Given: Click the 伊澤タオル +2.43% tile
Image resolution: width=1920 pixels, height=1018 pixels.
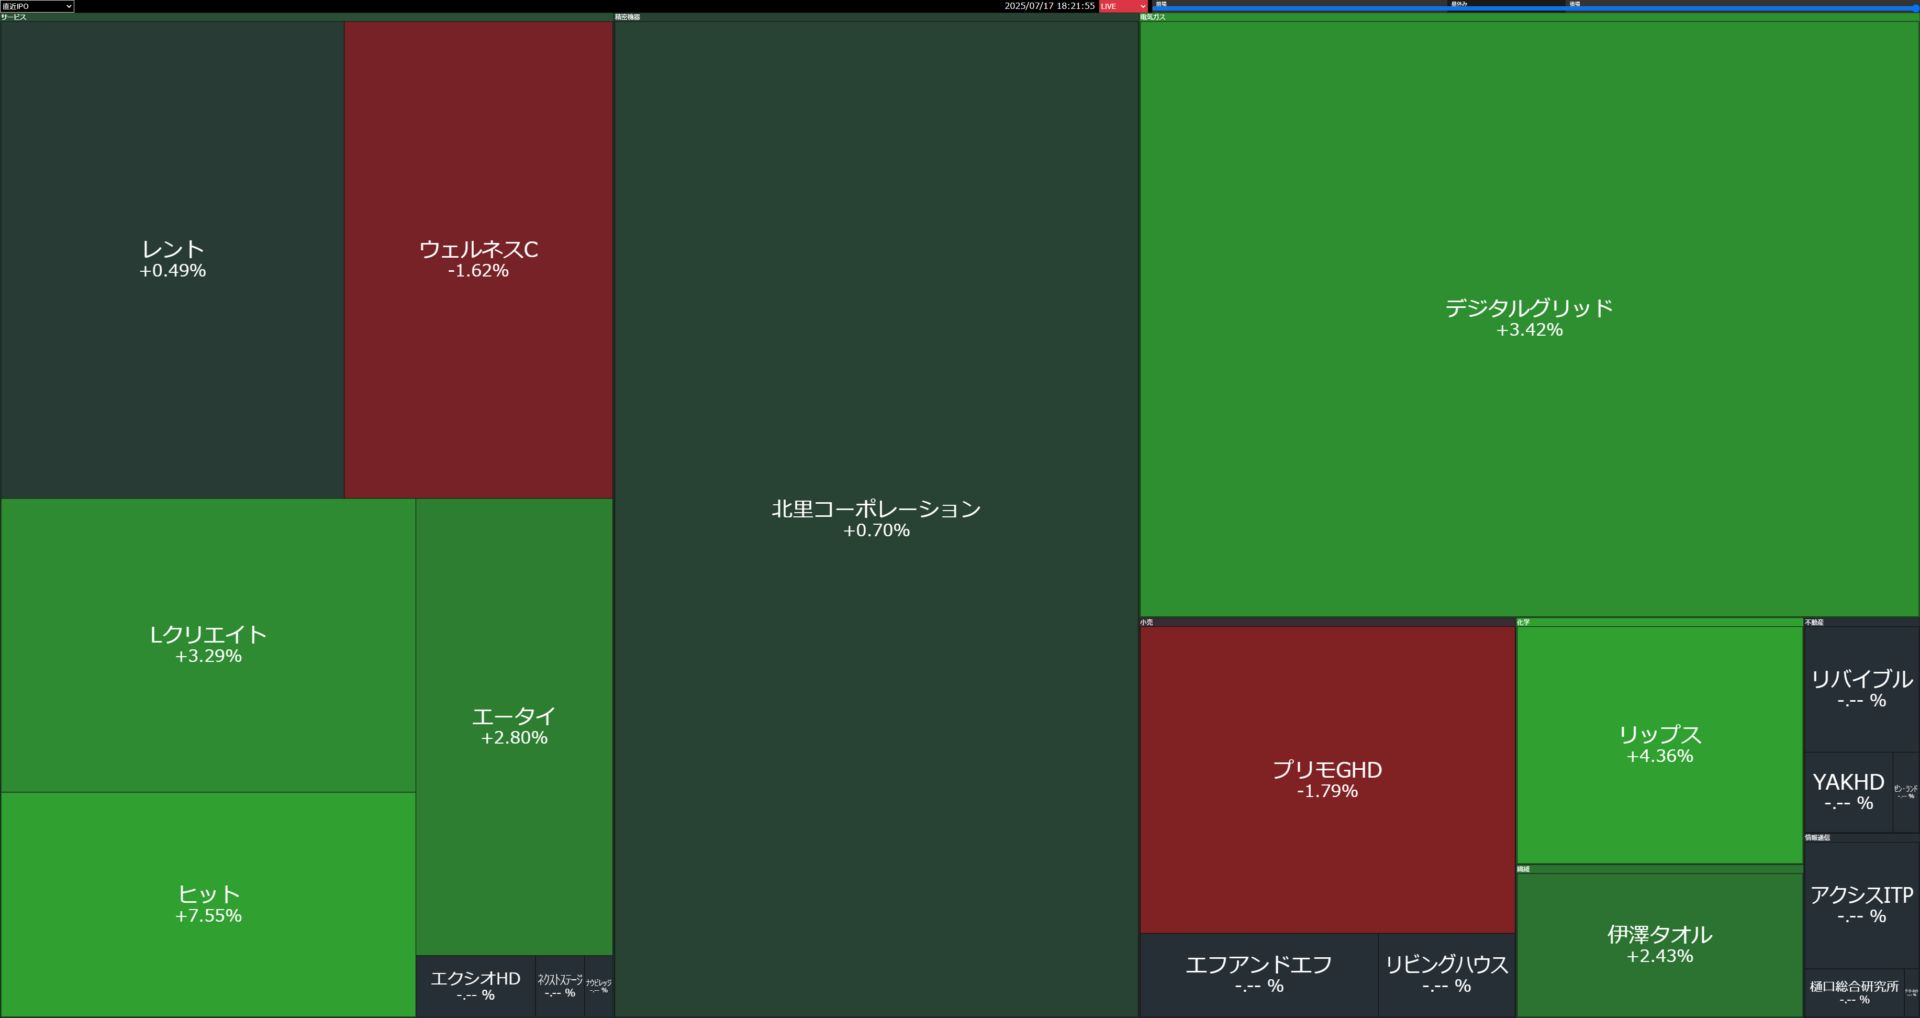Looking at the screenshot, I should [x=1660, y=945].
